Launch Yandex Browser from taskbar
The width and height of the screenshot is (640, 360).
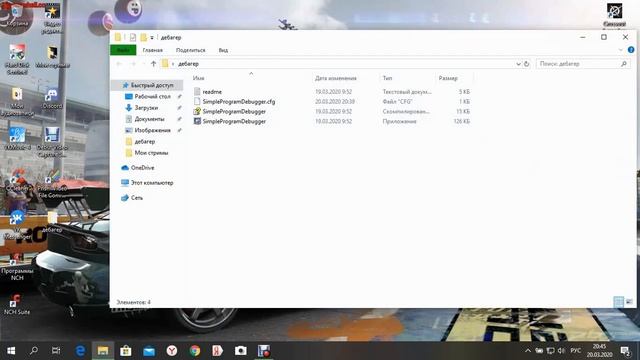[x=172, y=351]
